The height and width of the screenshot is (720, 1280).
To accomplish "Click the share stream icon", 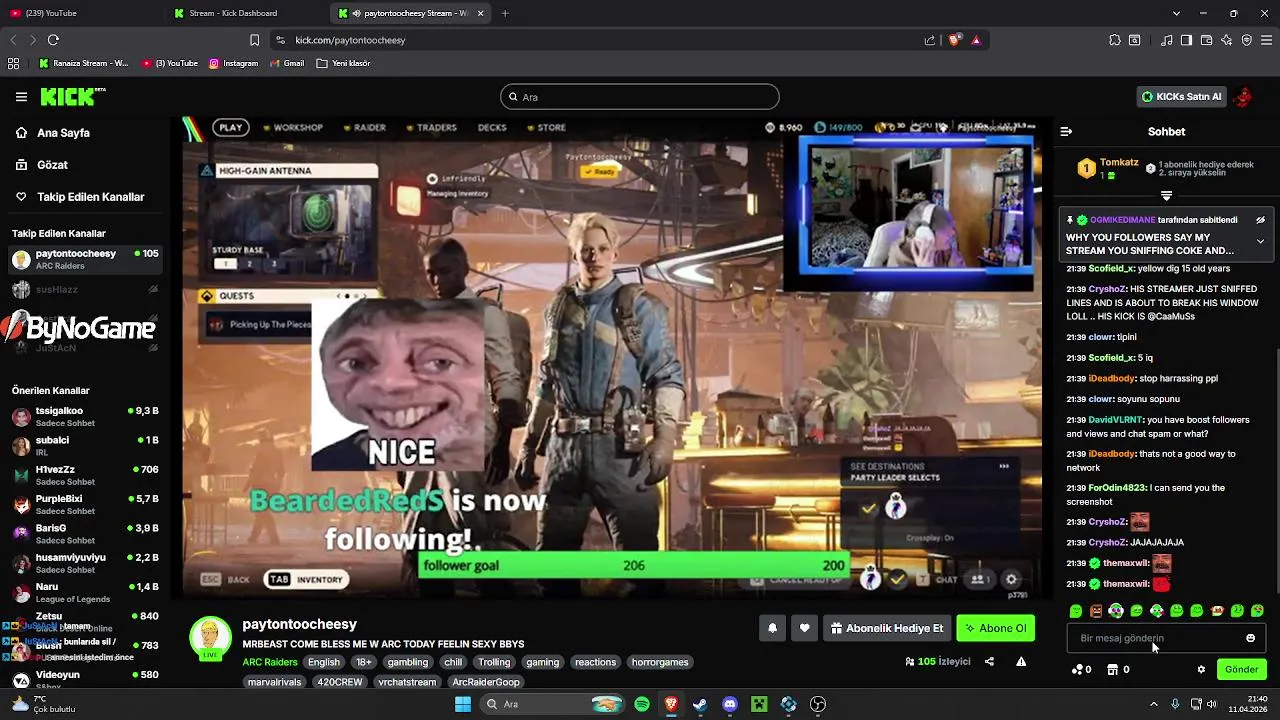I will (989, 661).
